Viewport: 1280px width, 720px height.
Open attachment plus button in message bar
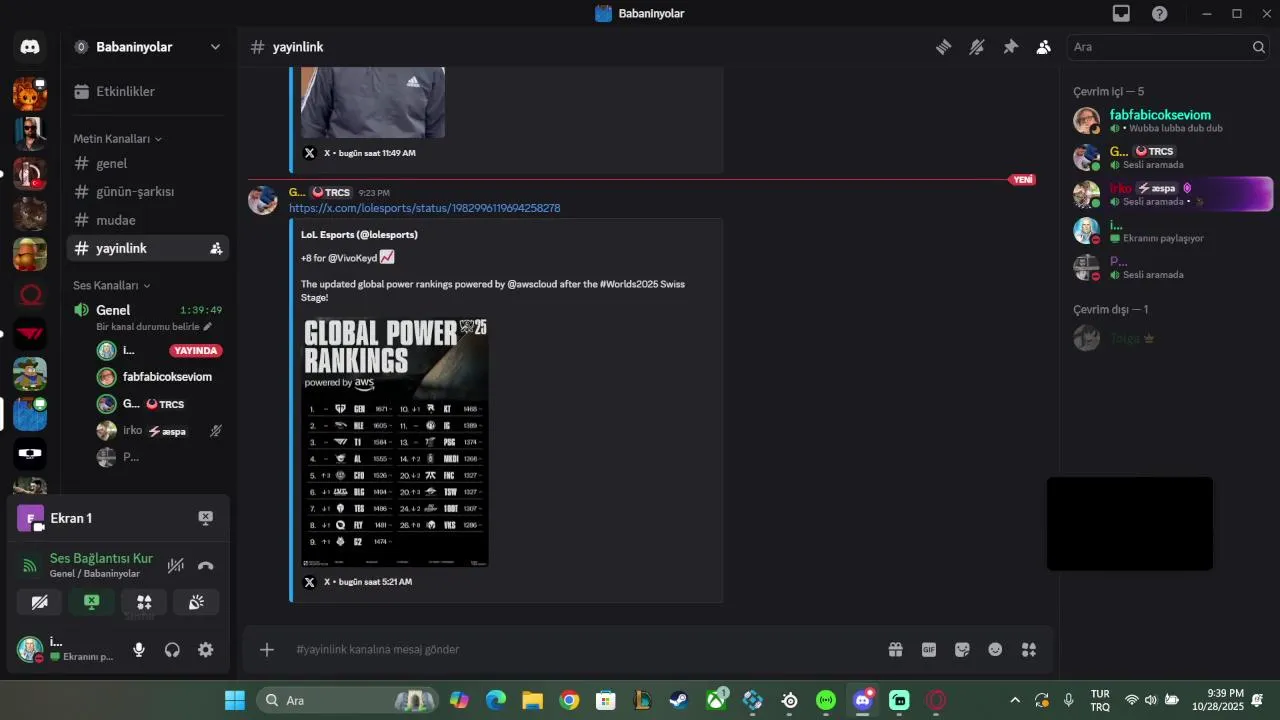267,650
